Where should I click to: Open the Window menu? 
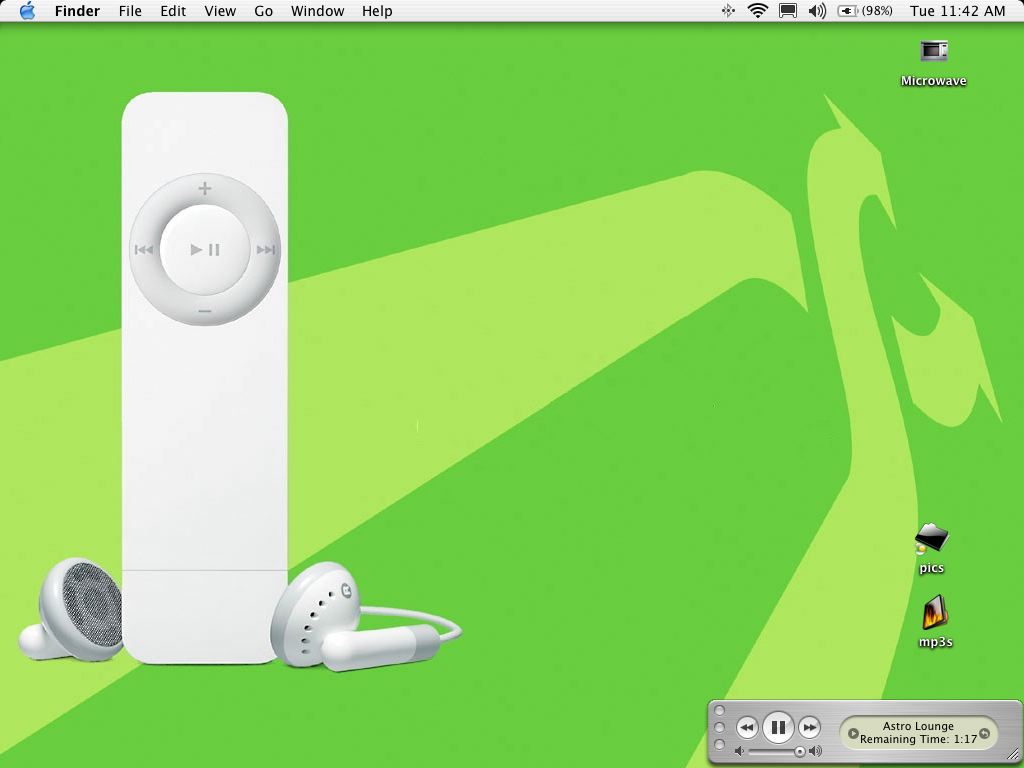tap(317, 11)
